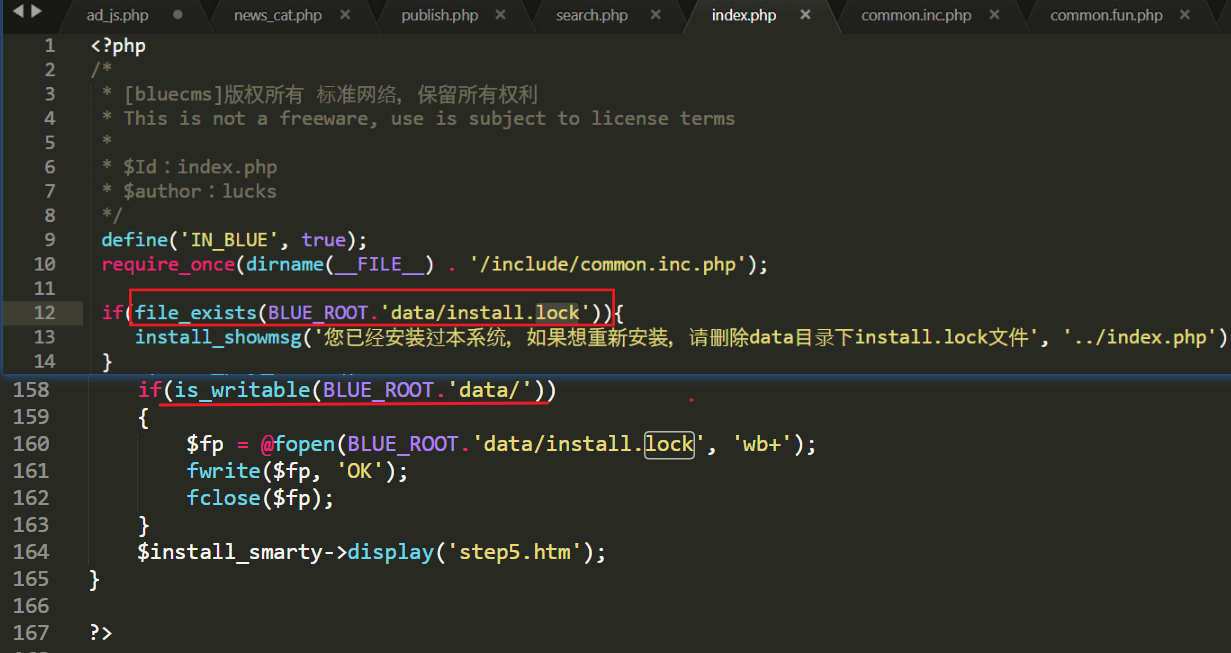Click the '__FILE__' magic constant
The height and width of the screenshot is (653, 1231).
pyautogui.click(x=380, y=265)
